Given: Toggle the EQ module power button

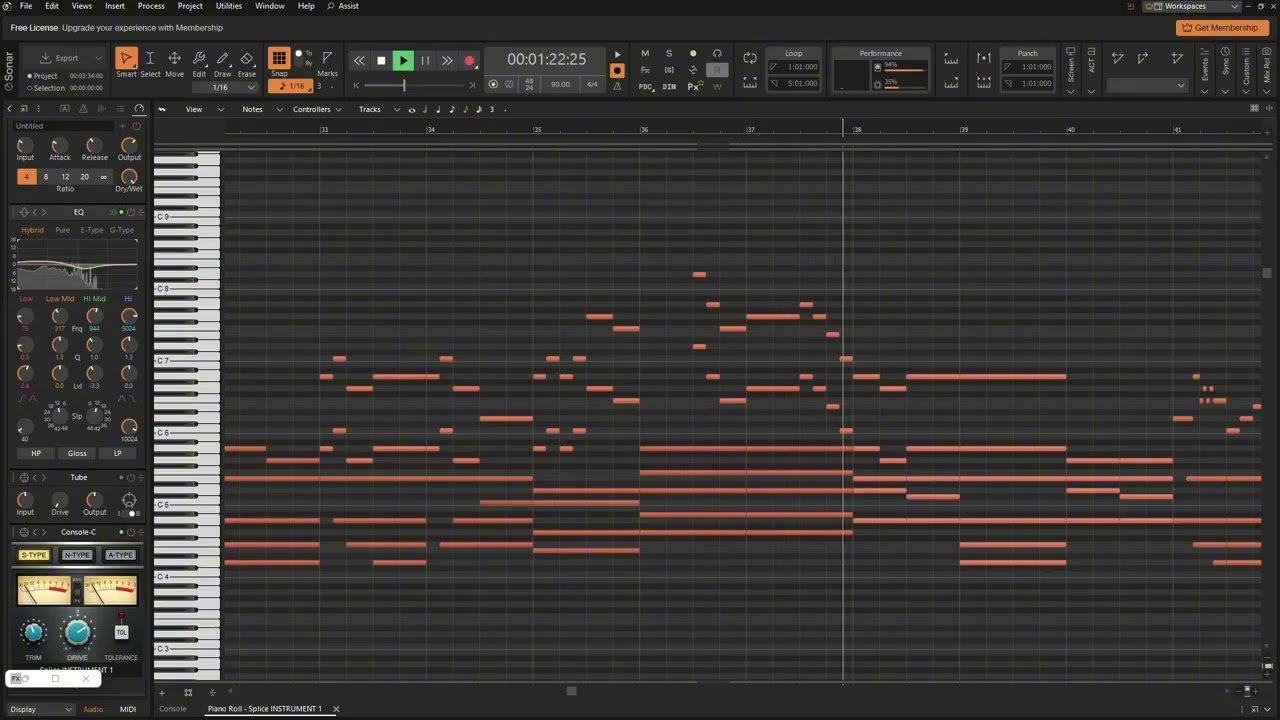Looking at the screenshot, I should pos(130,212).
